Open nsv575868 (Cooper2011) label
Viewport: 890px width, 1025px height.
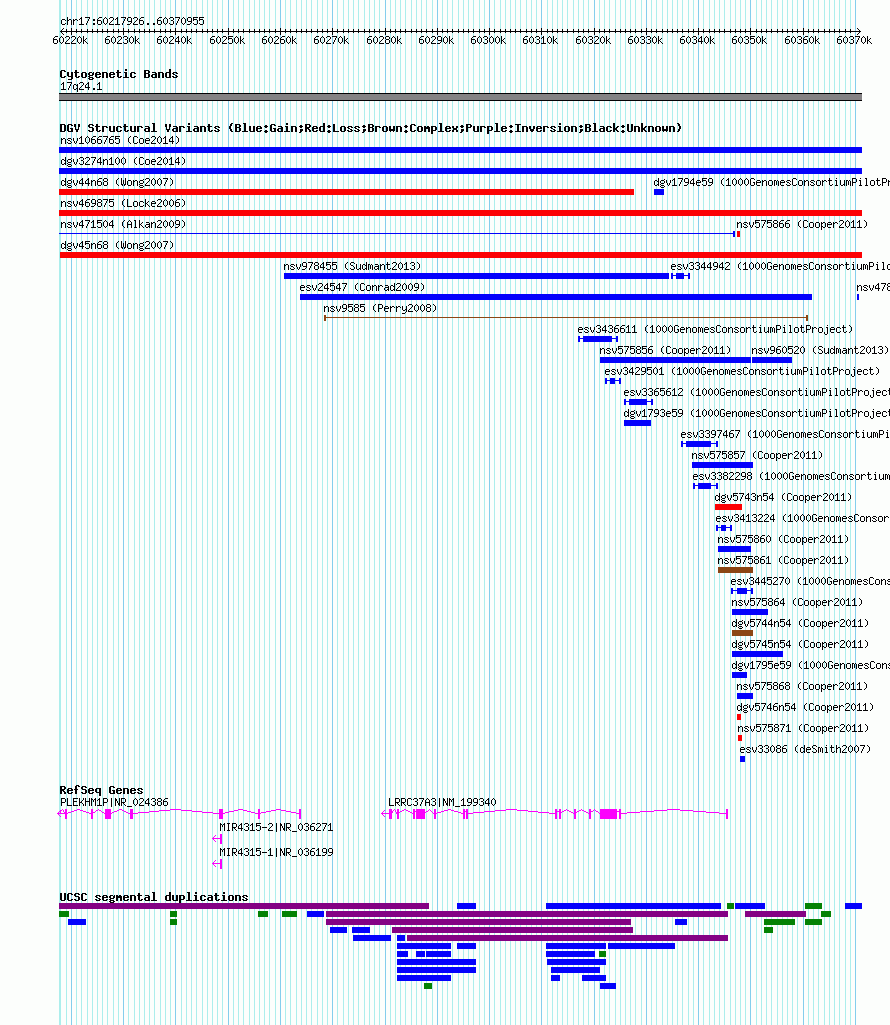[802, 686]
